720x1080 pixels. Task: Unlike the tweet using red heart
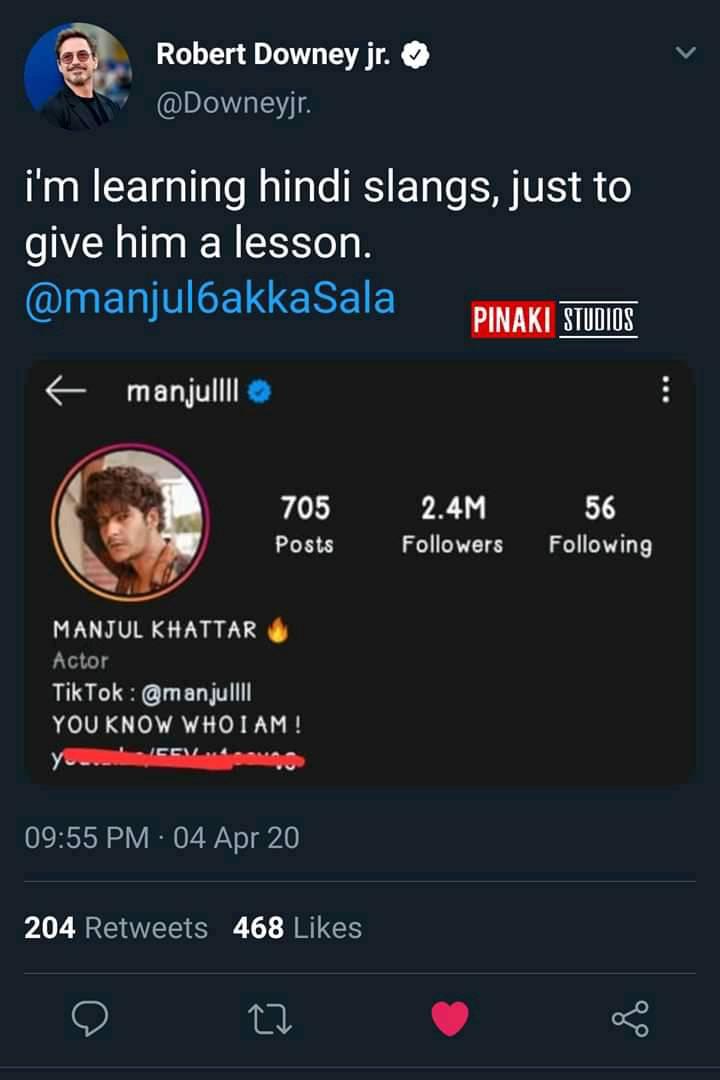(450, 1019)
